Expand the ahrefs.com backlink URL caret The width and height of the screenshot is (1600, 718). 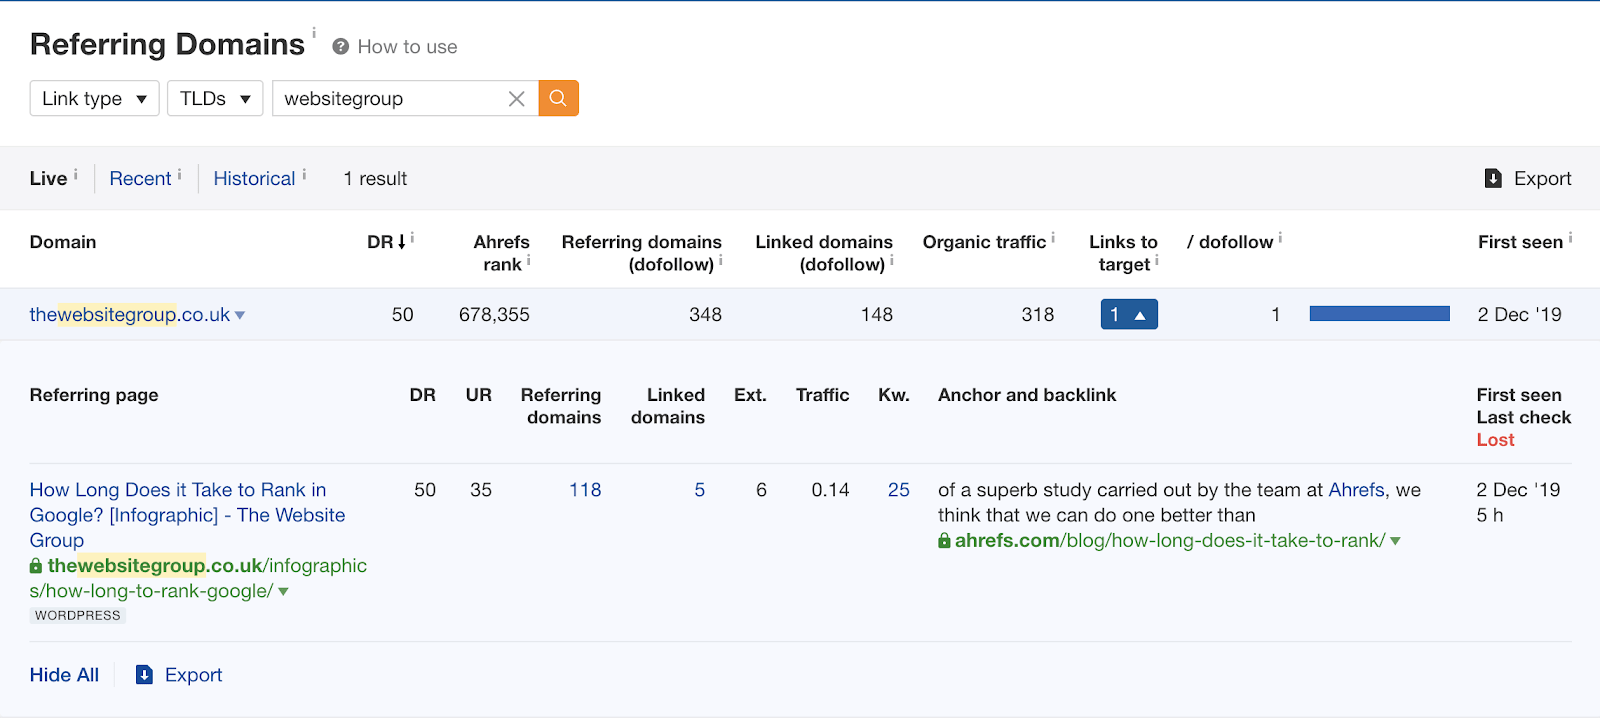coord(1395,541)
